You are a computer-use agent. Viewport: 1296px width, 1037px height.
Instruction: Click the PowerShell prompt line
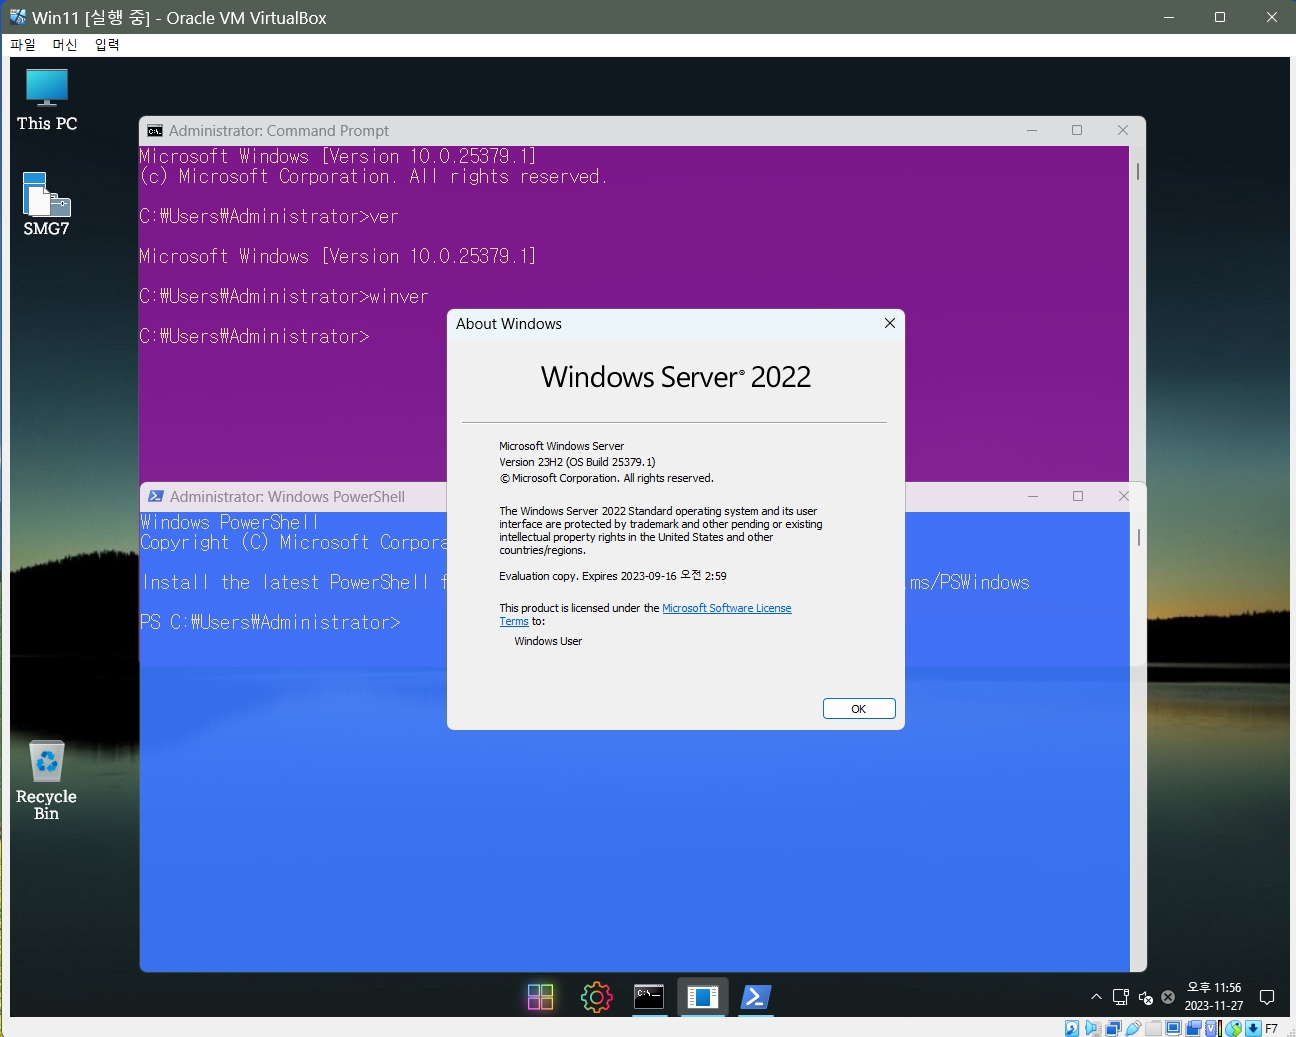[270, 622]
